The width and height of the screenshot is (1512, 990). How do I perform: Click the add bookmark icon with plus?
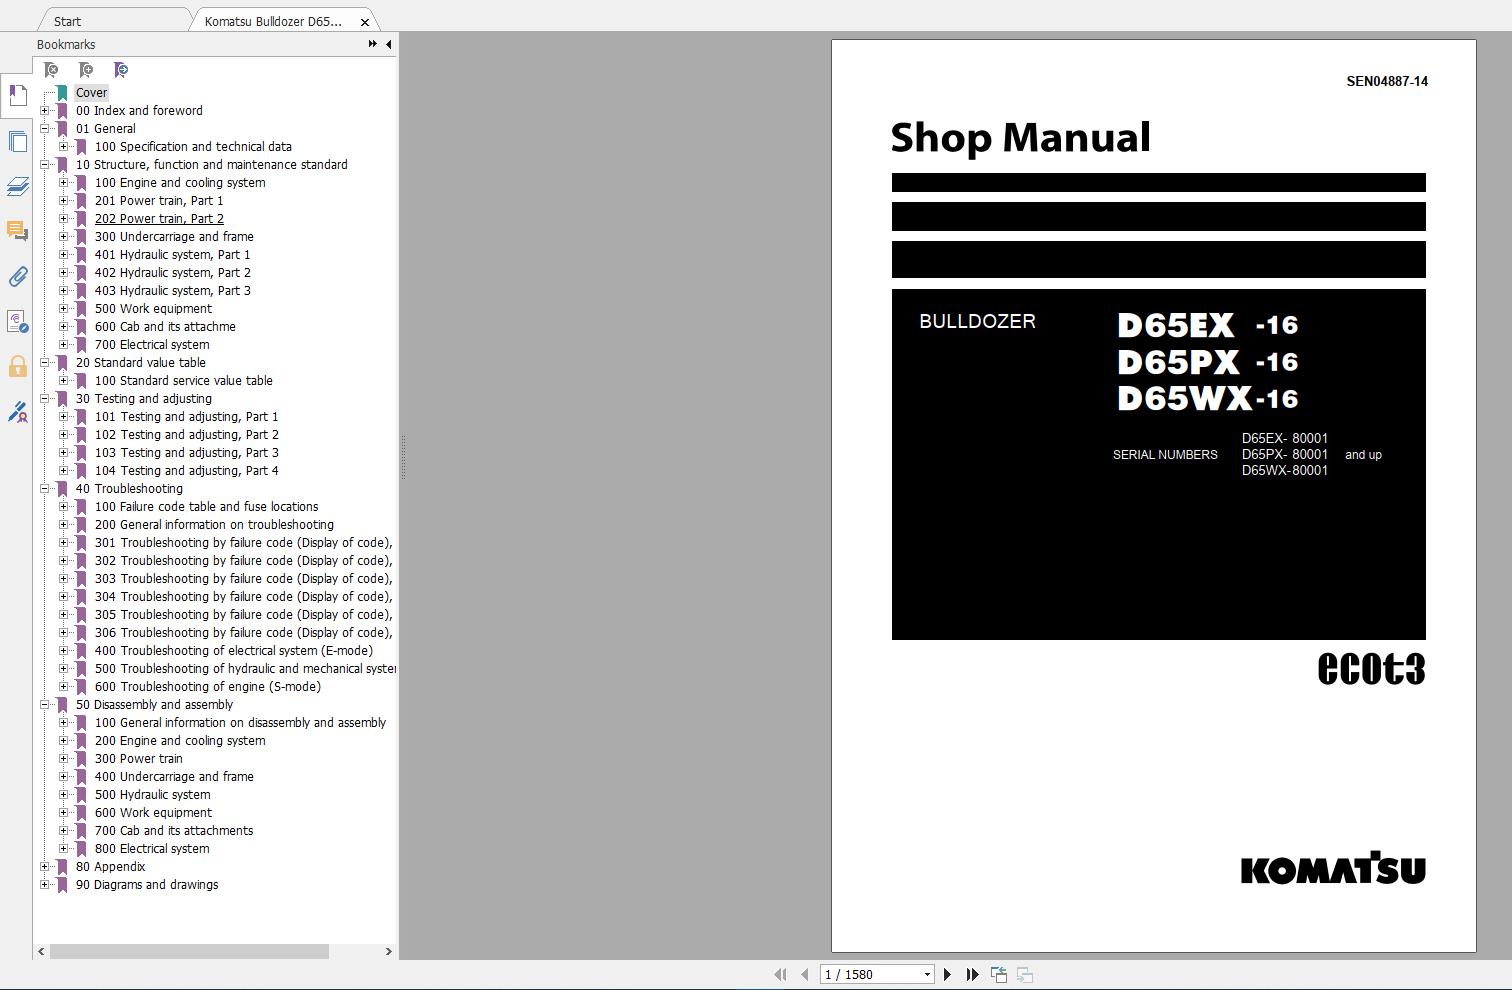tap(86, 70)
